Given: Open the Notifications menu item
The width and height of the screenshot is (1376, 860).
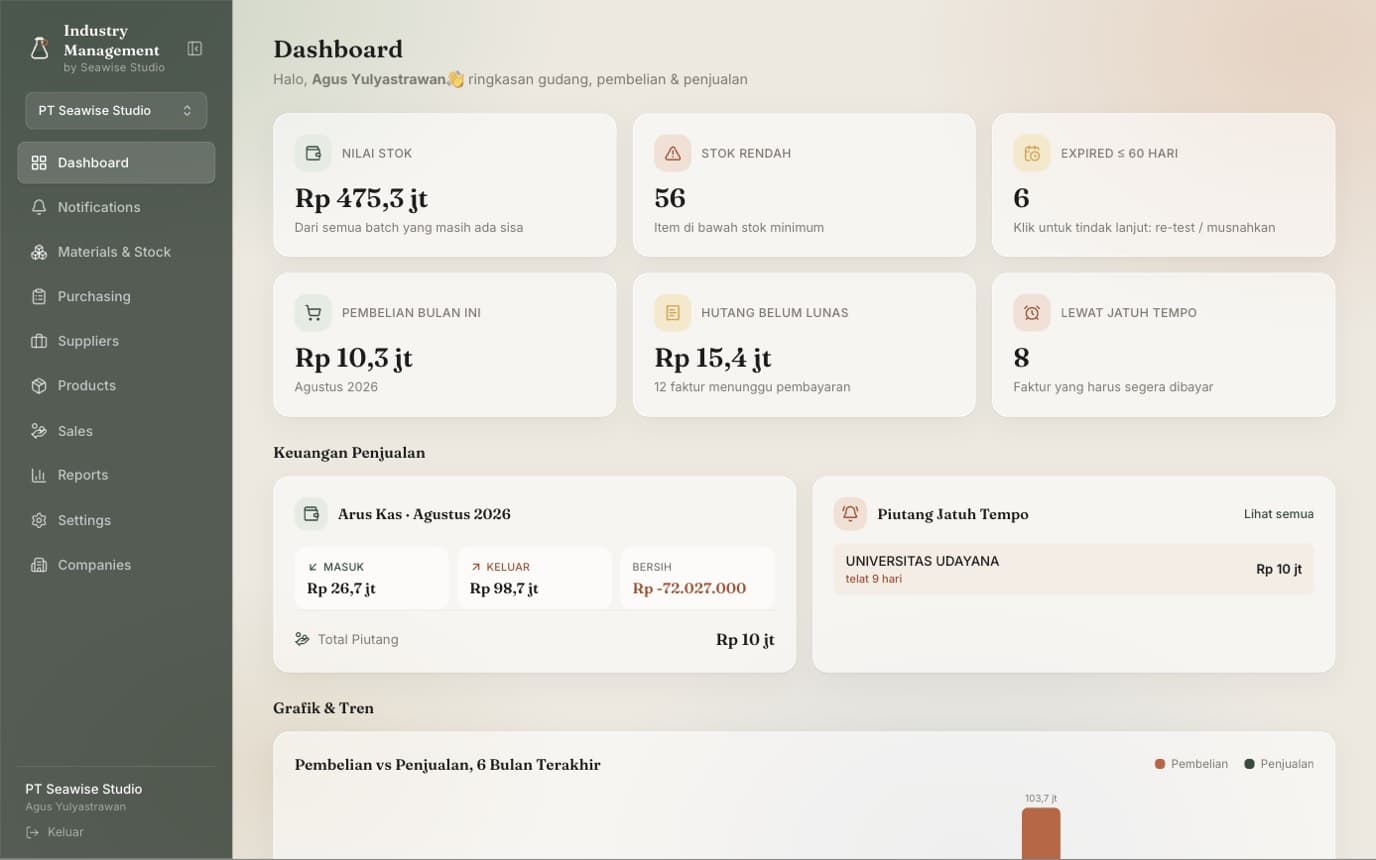Looking at the screenshot, I should [x=116, y=207].
